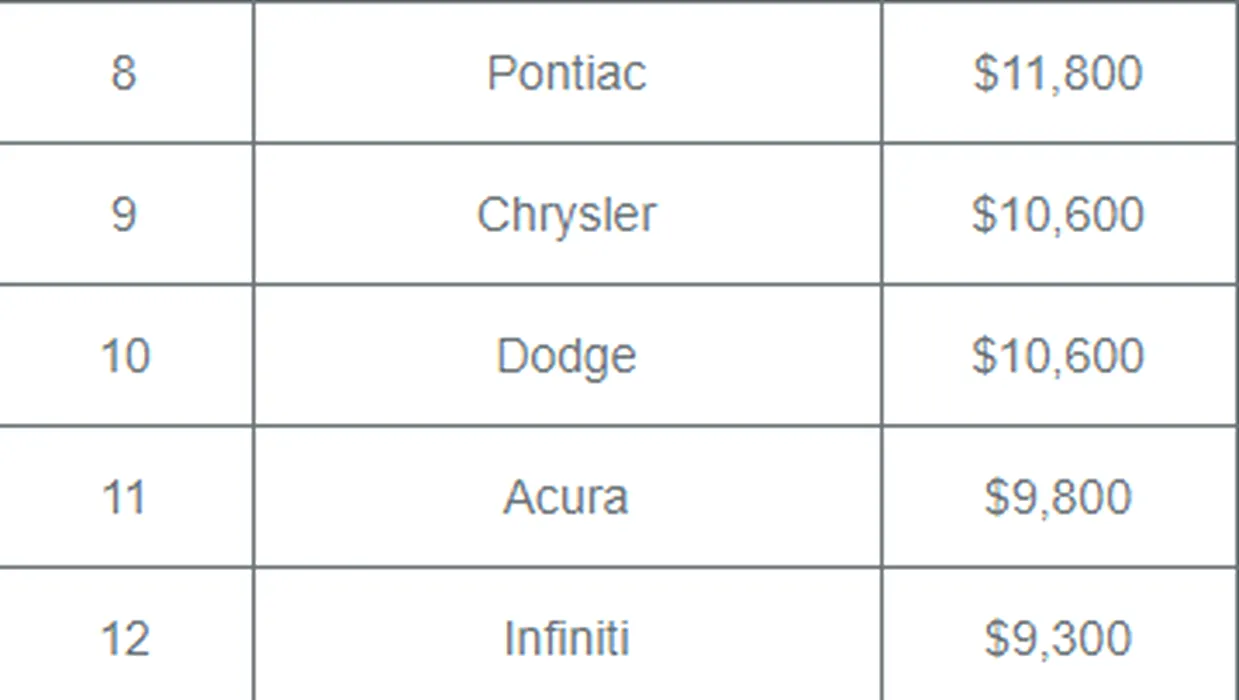Select Chrysler's $10,600 price cell
Viewport: 1239px width, 700px height.
point(1059,214)
